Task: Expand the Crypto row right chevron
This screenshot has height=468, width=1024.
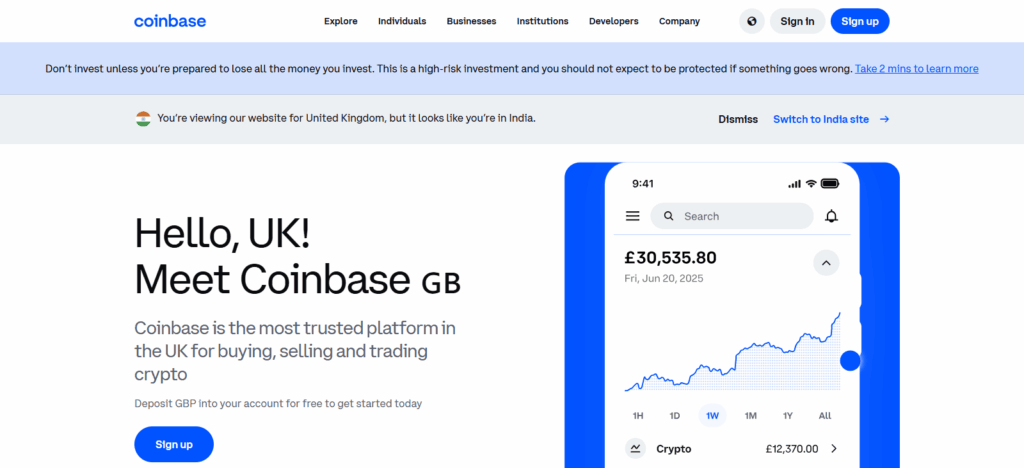Action: tap(834, 448)
